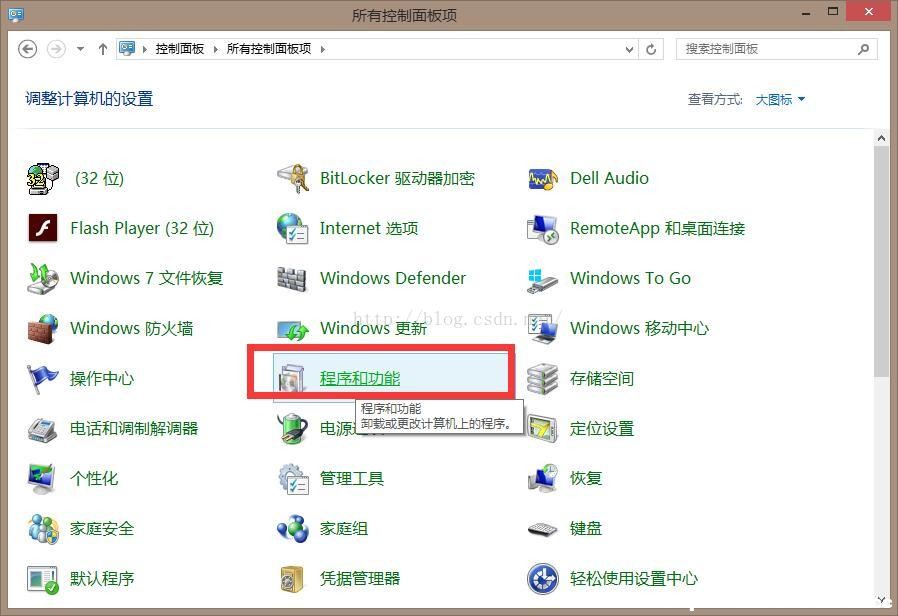Open the 电话和调制解调器 phone icon
The width and height of the screenshot is (898, 616).
click(x=43, y=429)
